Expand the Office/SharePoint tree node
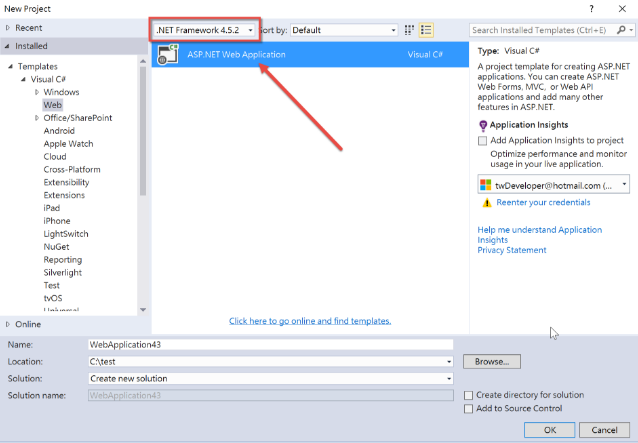638x443 pixels. pos(37,118)
